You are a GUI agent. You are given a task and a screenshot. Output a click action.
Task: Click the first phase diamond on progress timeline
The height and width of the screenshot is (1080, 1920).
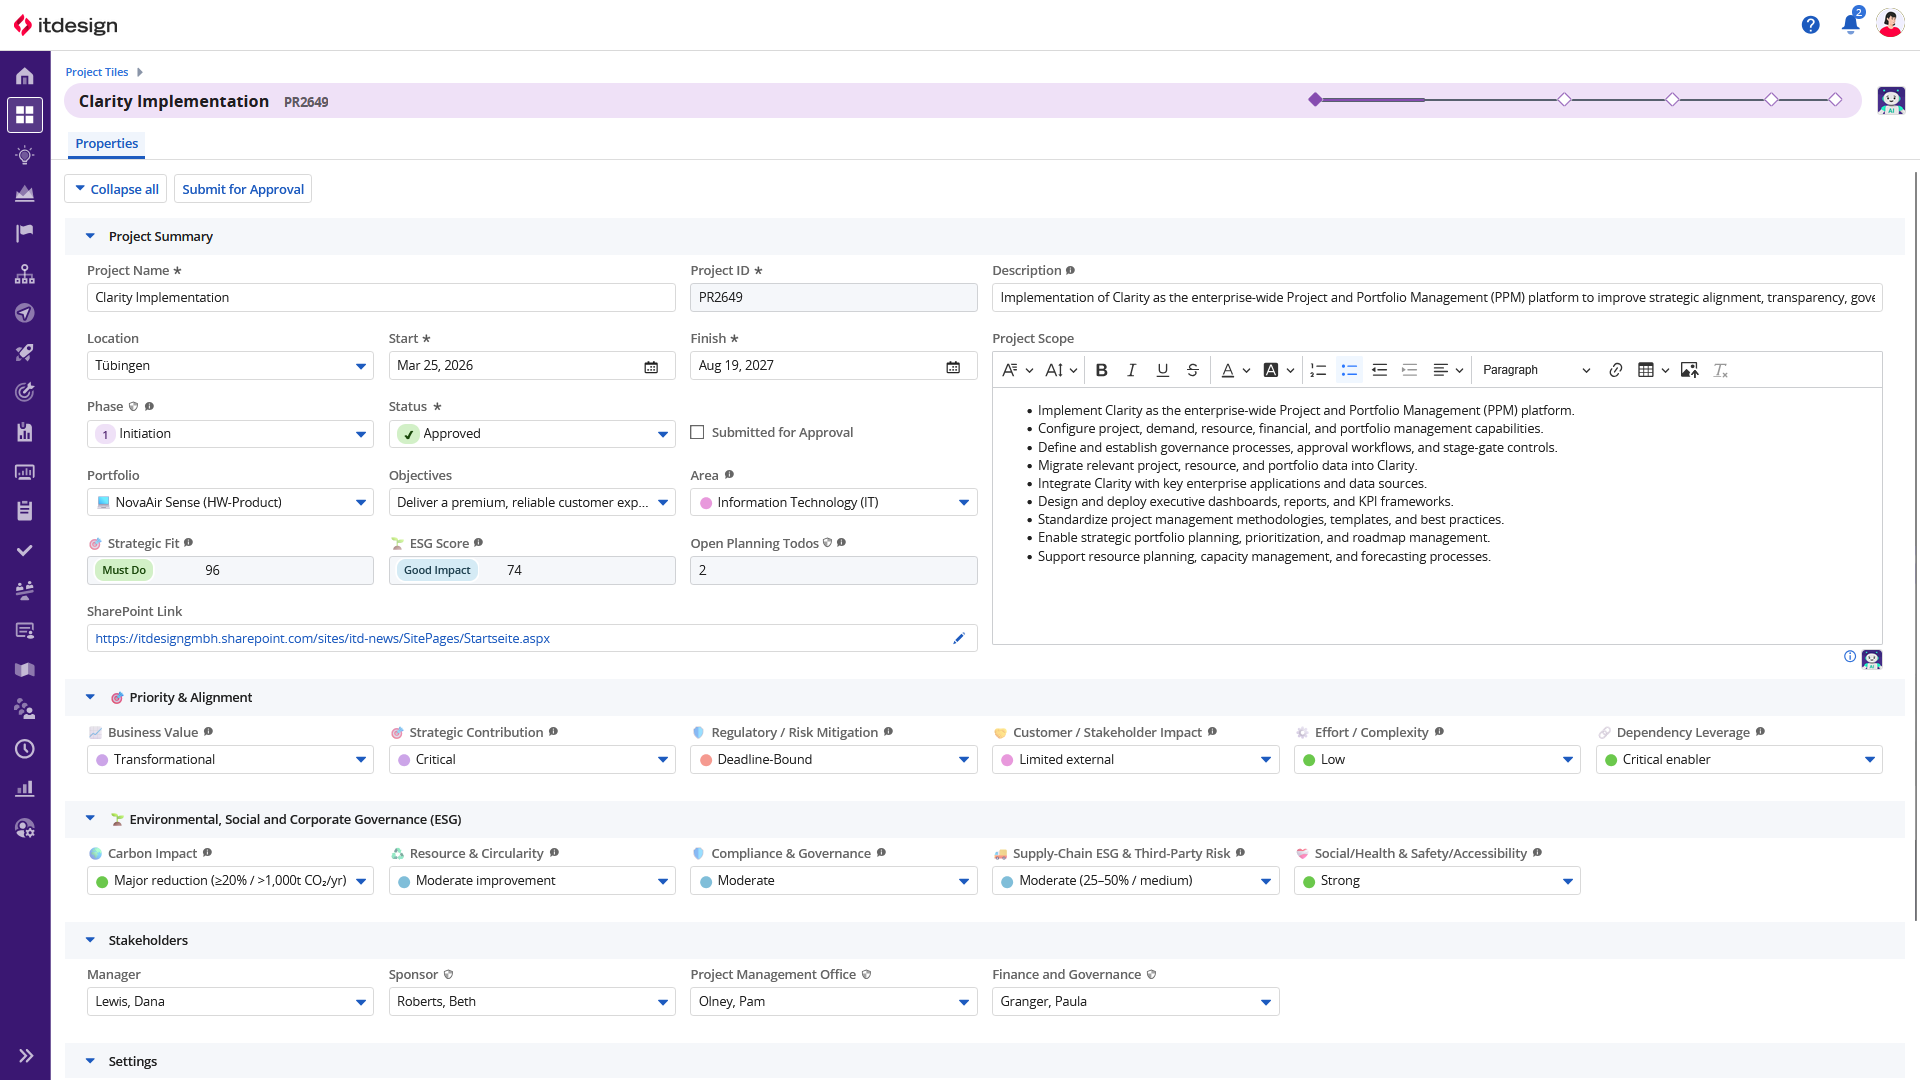click(x=1315, y=99)
